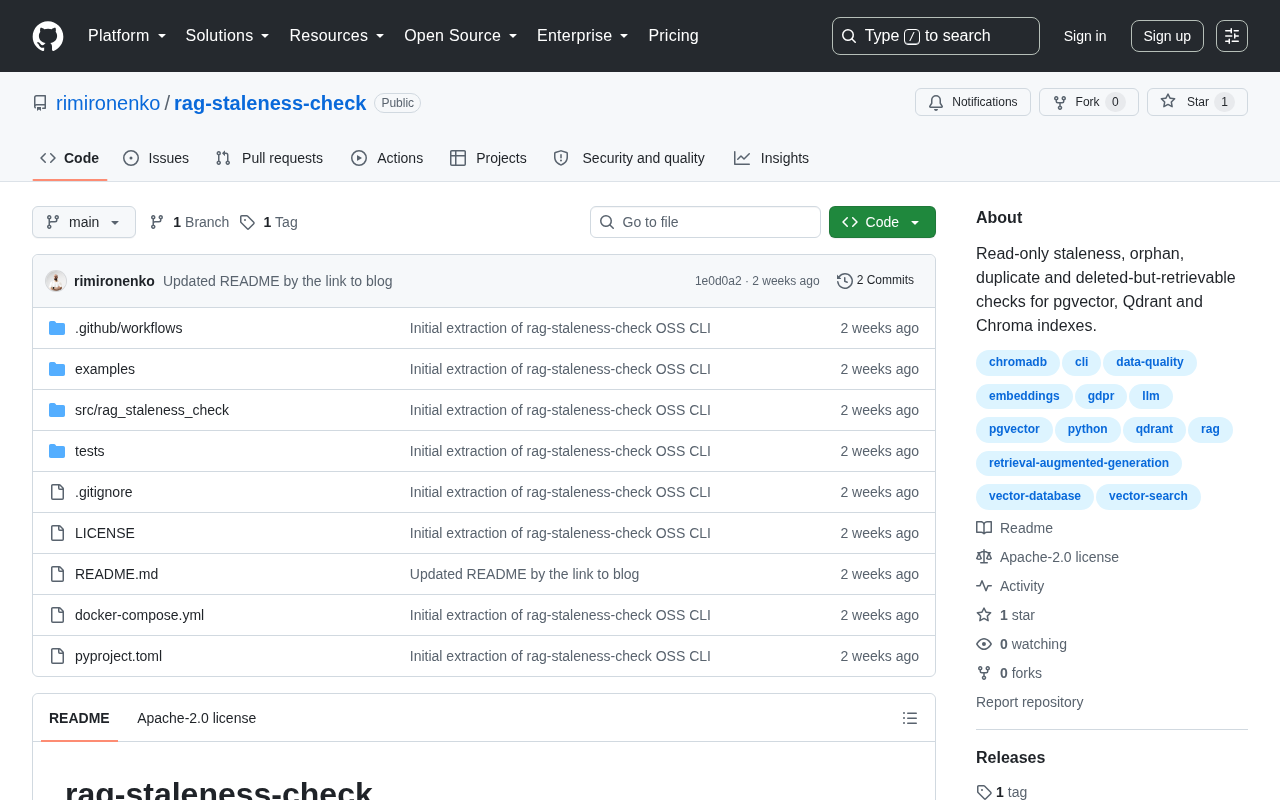The height and width of the screenshot is (800, 1280).
Task: Open commit hash 1e0d0a2
Action: click(718, 281)
